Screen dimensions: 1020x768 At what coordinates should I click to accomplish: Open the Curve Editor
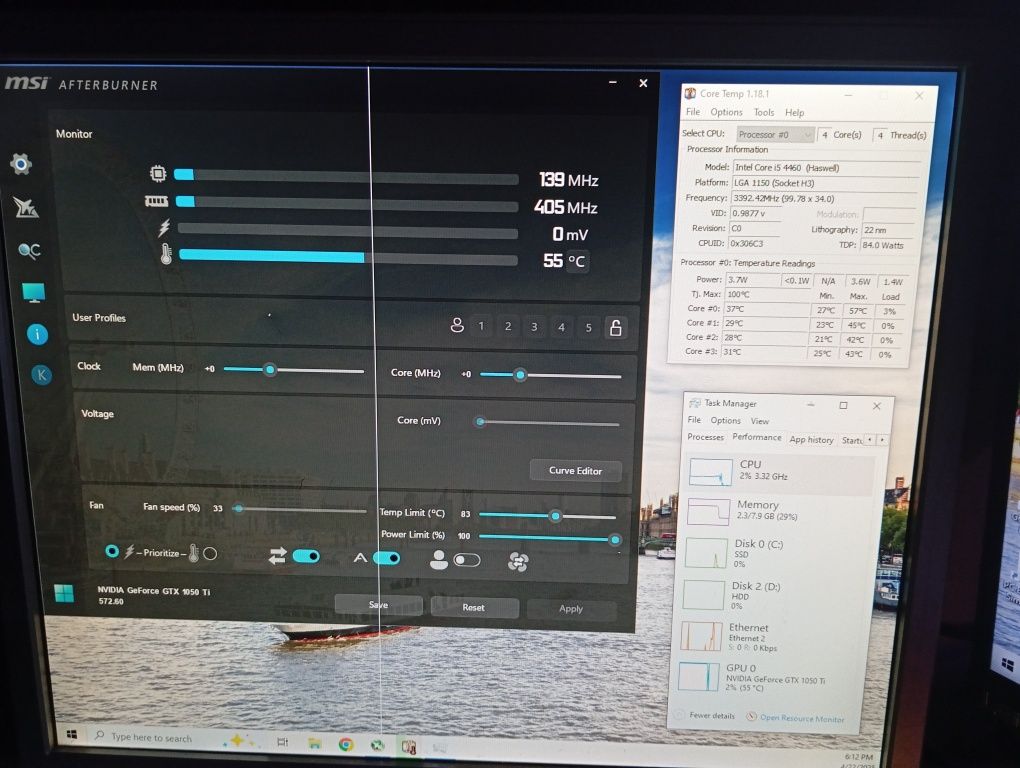(x=575, y=470)
